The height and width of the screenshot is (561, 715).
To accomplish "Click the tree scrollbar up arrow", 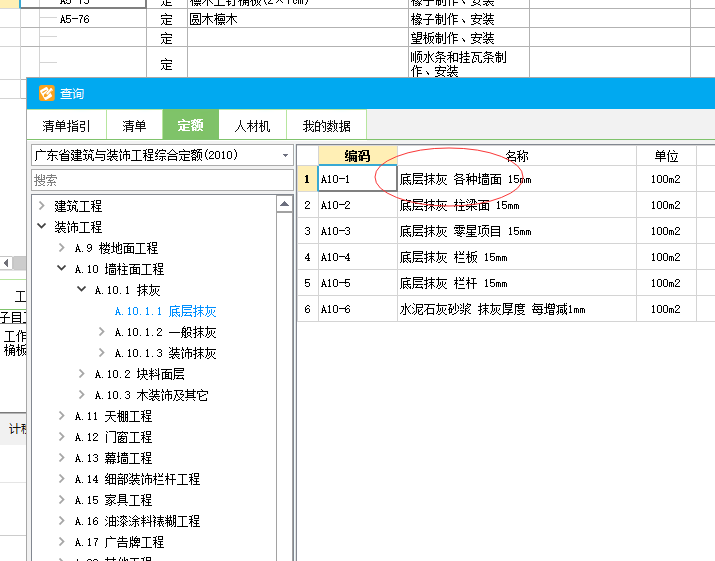I will click(x=285, y=204).
